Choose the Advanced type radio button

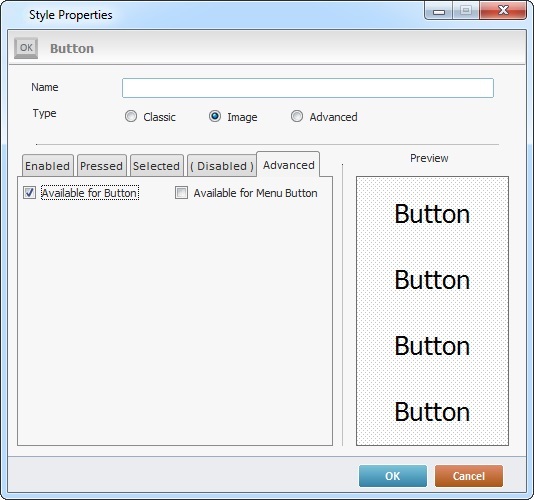(297, 116)
